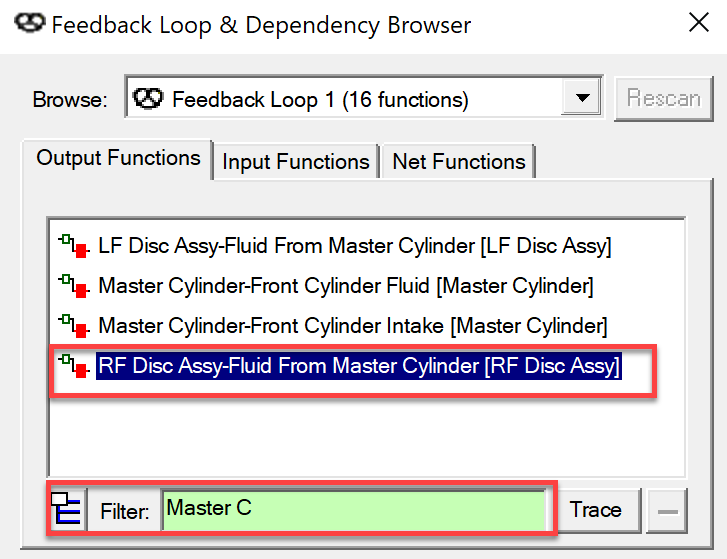Select LF Disc Assy-Fluid From Master Cylinder entry
The image size is (727, 559).
tap(354, 246)
